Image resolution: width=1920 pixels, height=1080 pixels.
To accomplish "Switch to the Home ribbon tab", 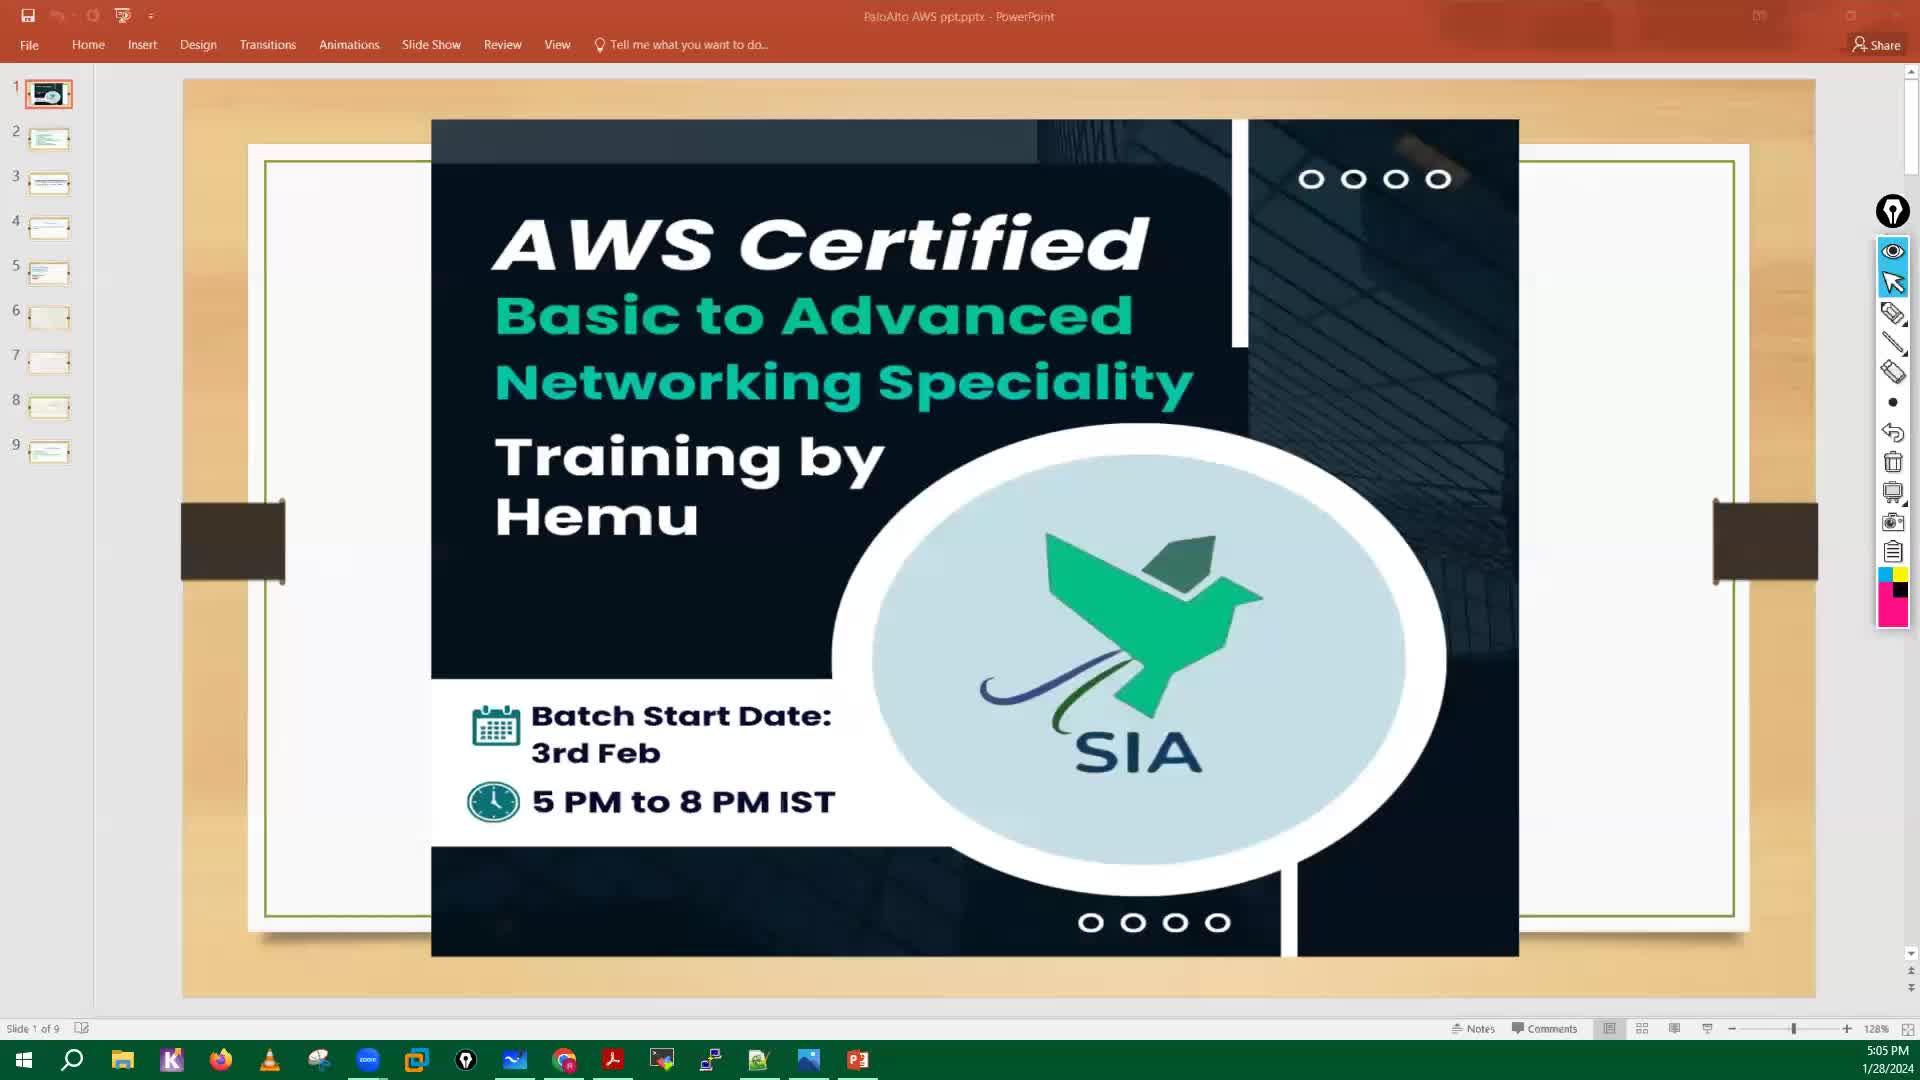I will coord(88,45).
